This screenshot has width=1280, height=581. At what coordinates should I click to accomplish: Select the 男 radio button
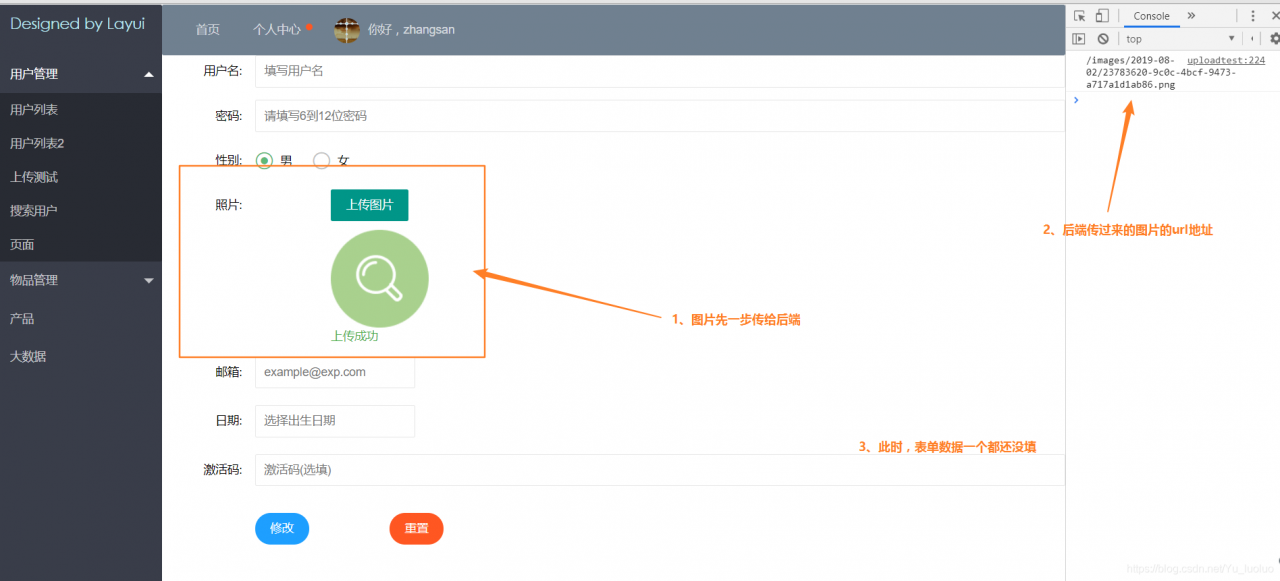pyautogui.click(x=264, y=160)
